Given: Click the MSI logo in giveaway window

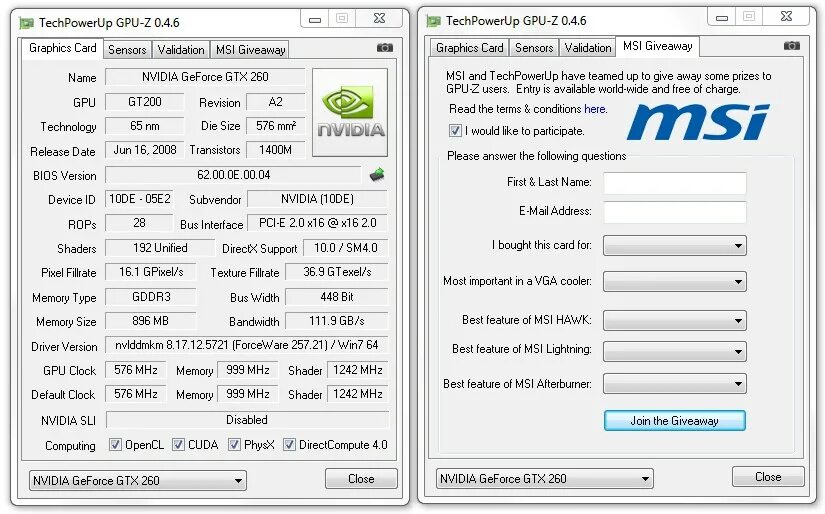Looking at the screenshot, I should [698, 122].
